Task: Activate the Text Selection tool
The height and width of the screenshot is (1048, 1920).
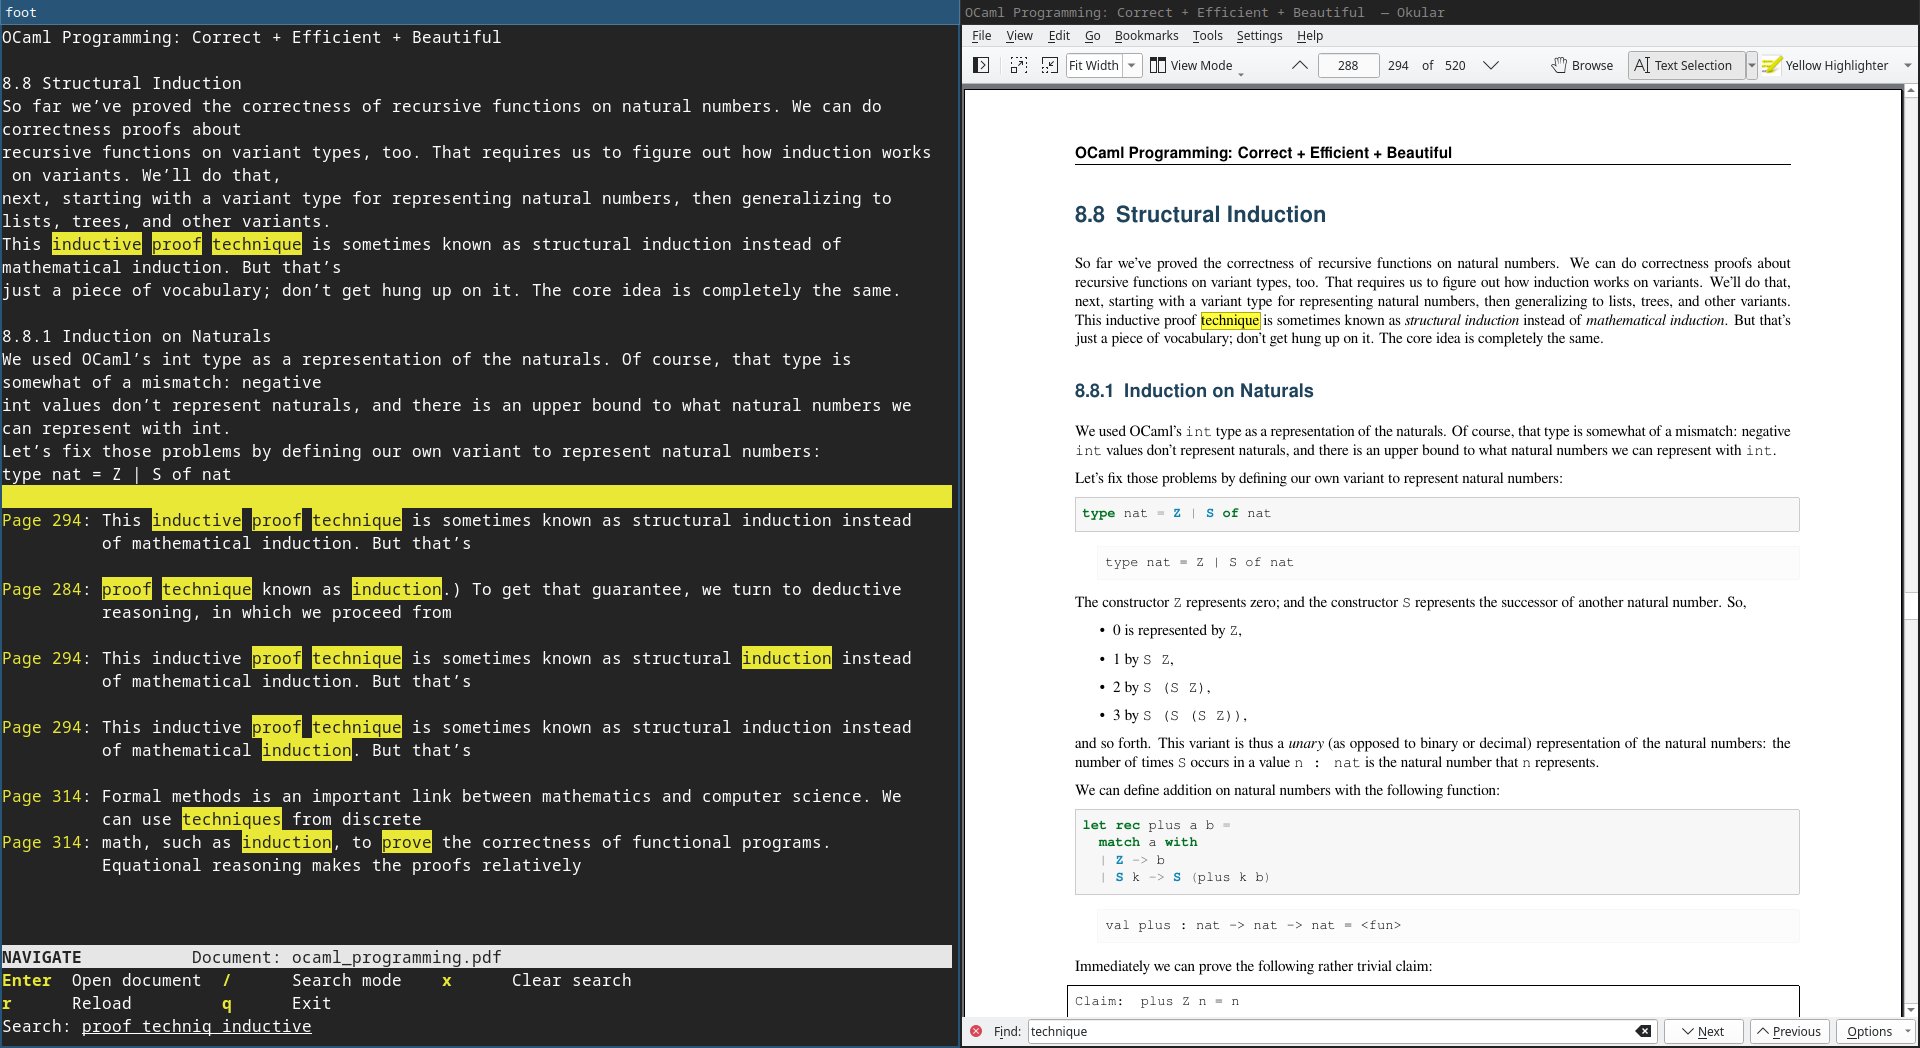Action: click(x=1686, y=65)
